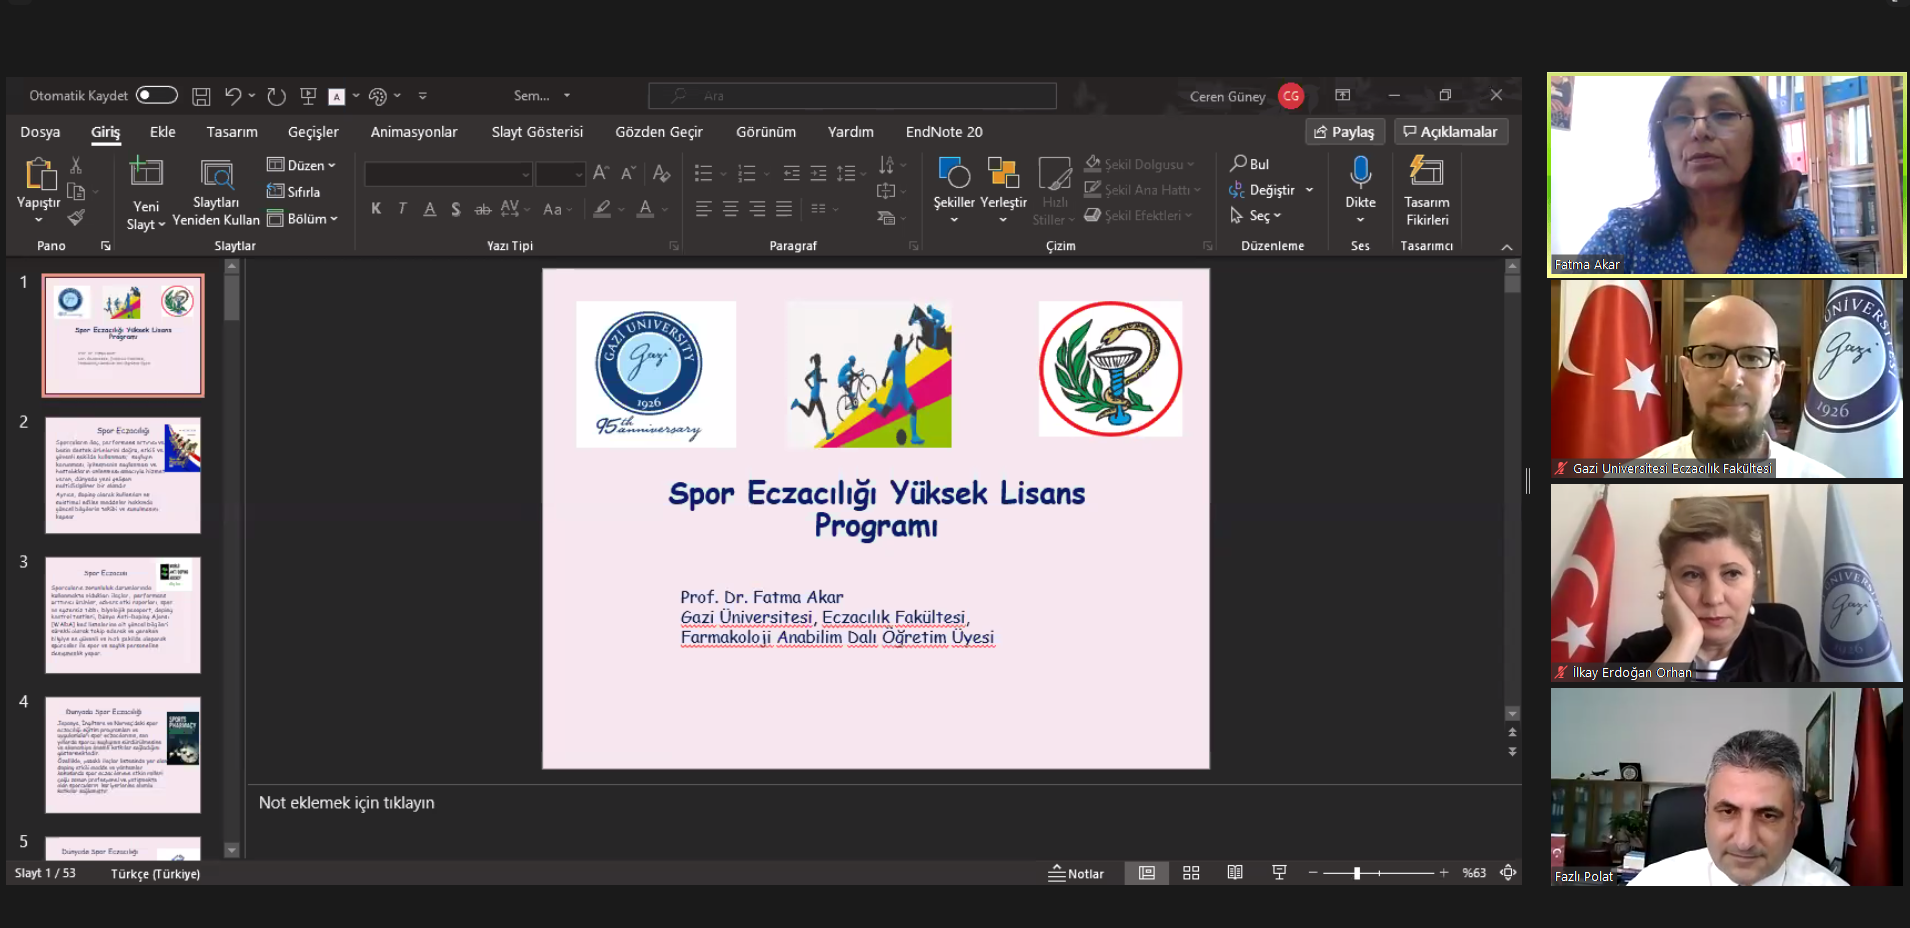1910x928 pixels.
Task: Start slide show from status bar
Action: click(1279, 873)
